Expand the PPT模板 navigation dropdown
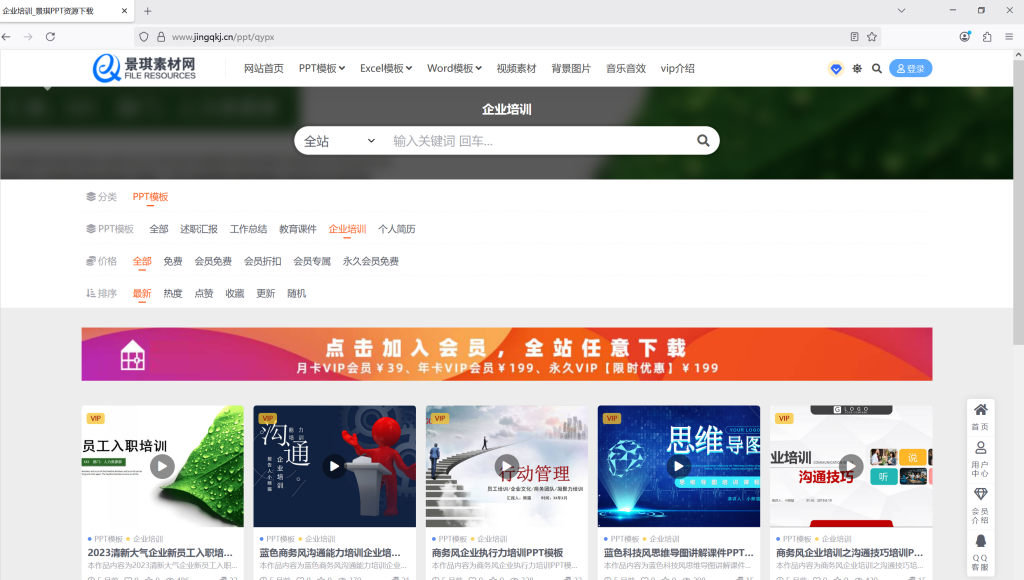The height and width of the screenshot is (580, 1024). pyautogui.click(x=321, y=69)
